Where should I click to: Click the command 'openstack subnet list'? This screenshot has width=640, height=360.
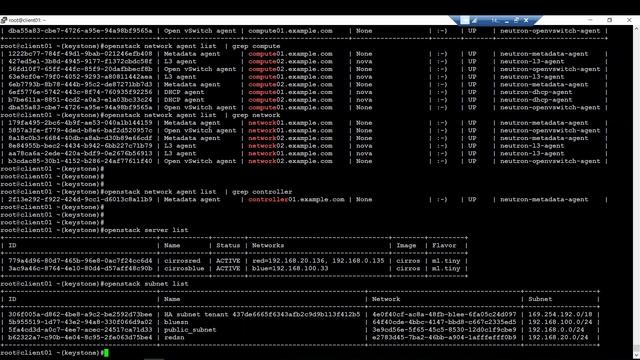pyautogui.click(x=146, y=284)
